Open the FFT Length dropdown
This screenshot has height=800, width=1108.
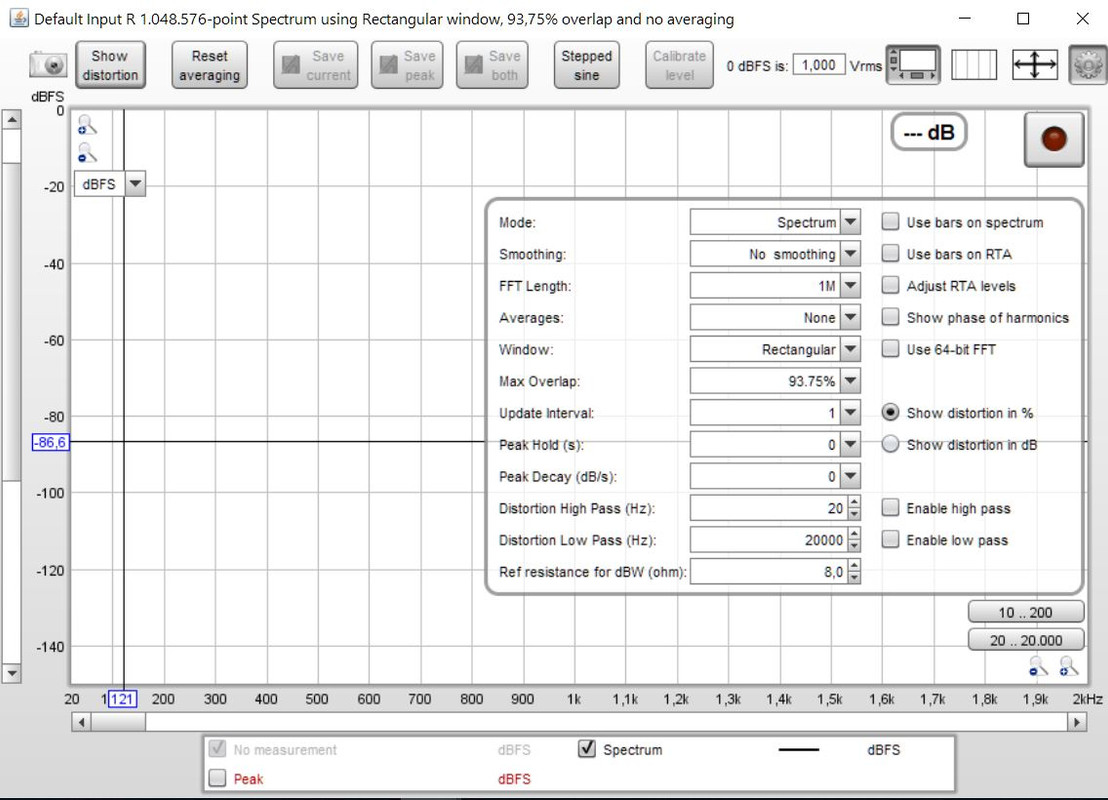point(851,286)
